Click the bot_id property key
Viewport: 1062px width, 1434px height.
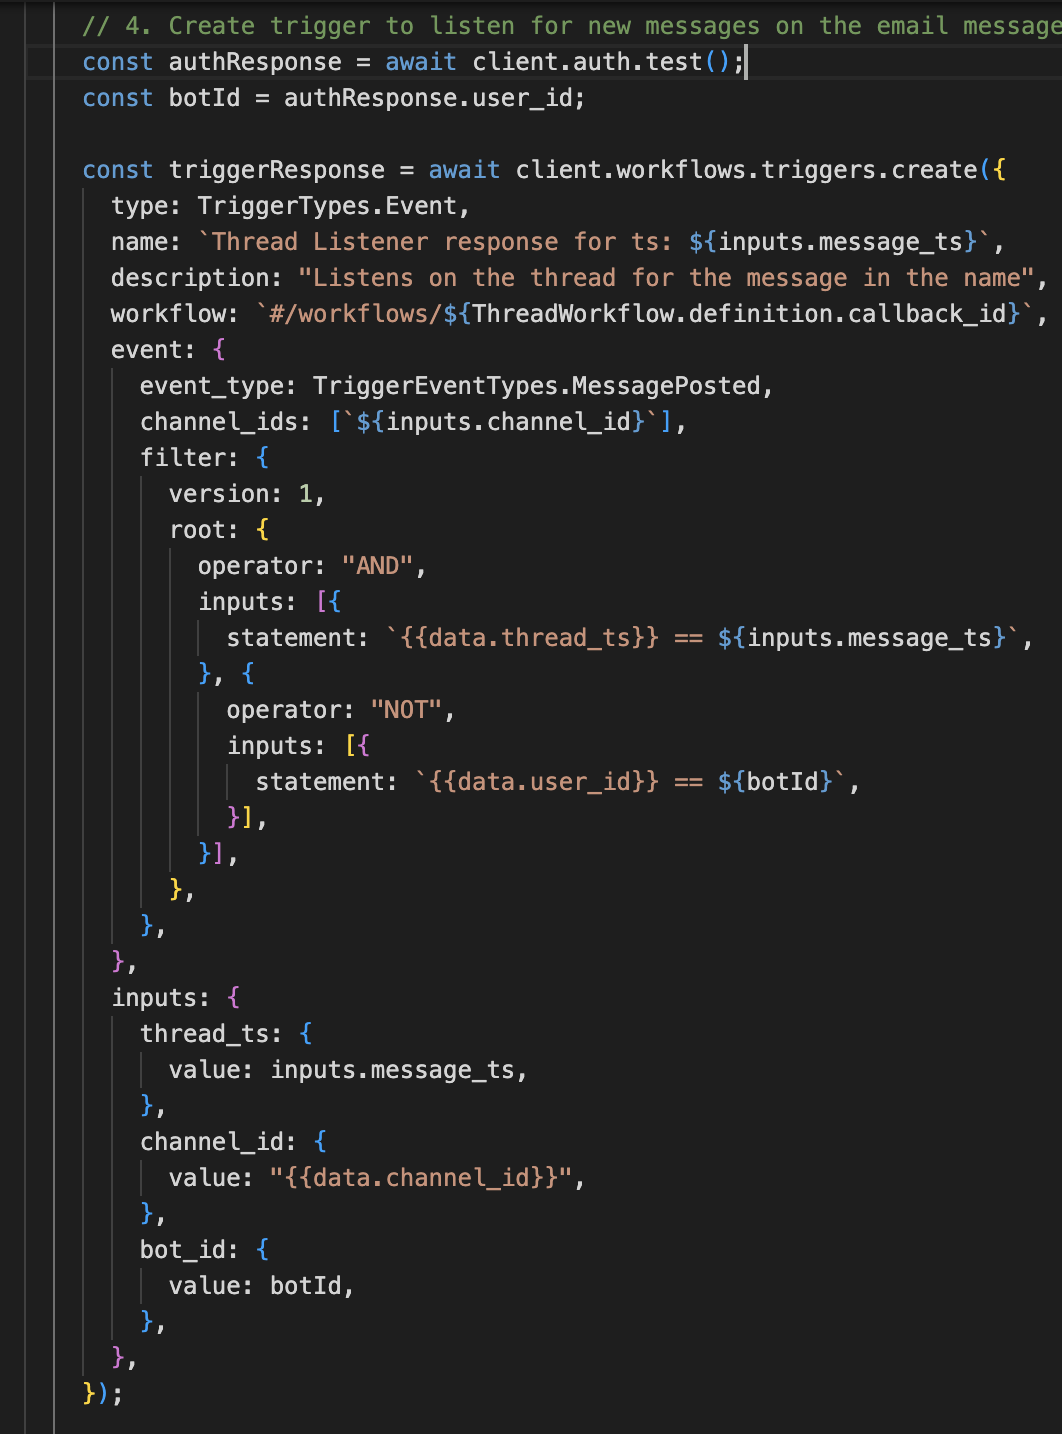coord(189,1250)
